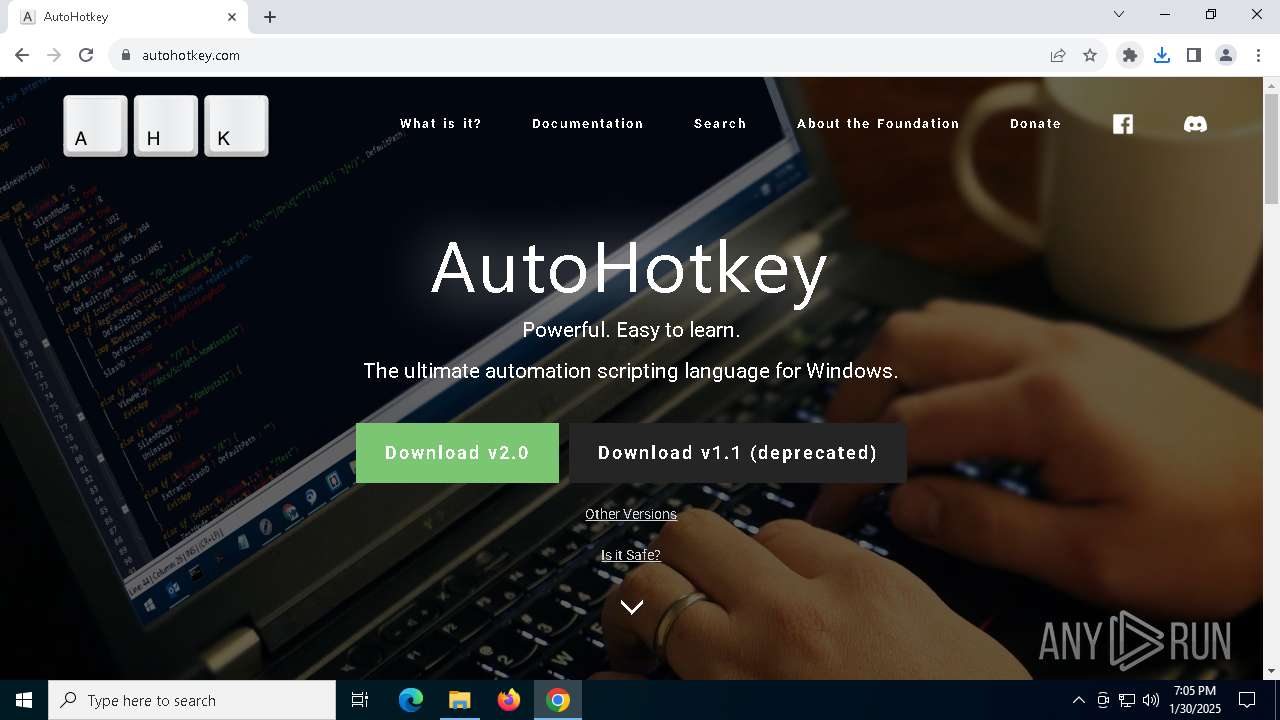Viewport: 1280px width, 720px height.
Task: Open a new tab with plus button
Action: coord(270,17)
